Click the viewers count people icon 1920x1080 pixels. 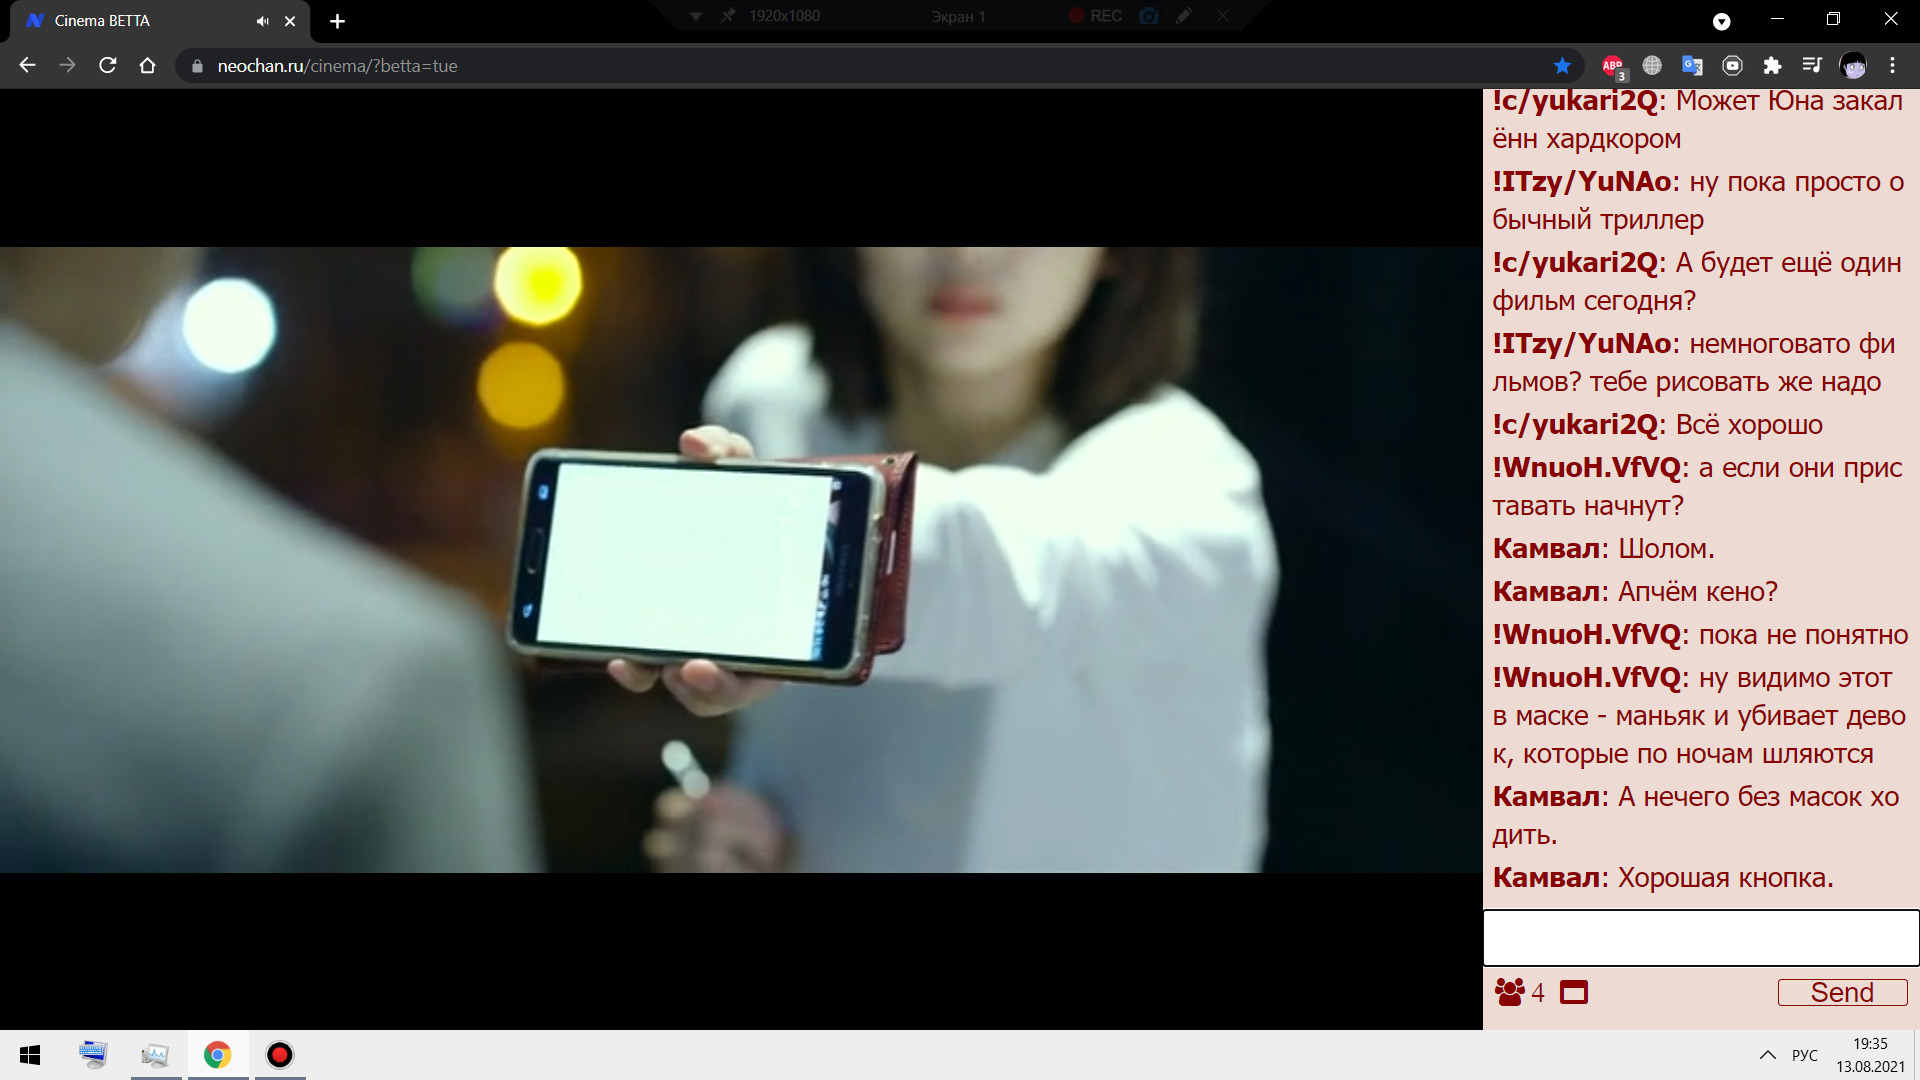pyautogui.click(x=1509, y=992)
